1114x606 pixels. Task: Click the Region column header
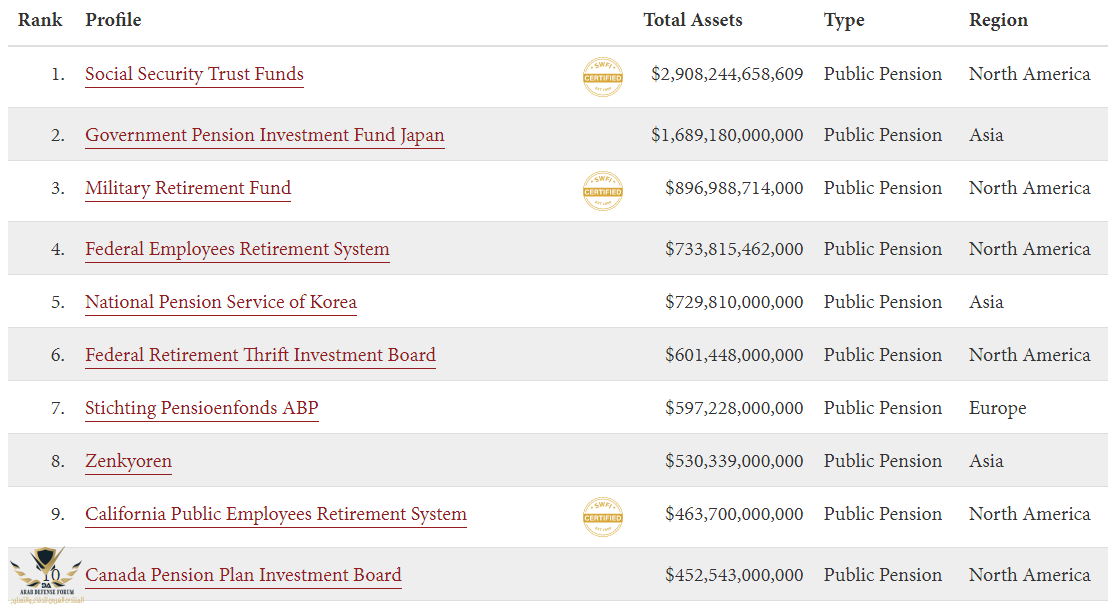tap(998, 20)
